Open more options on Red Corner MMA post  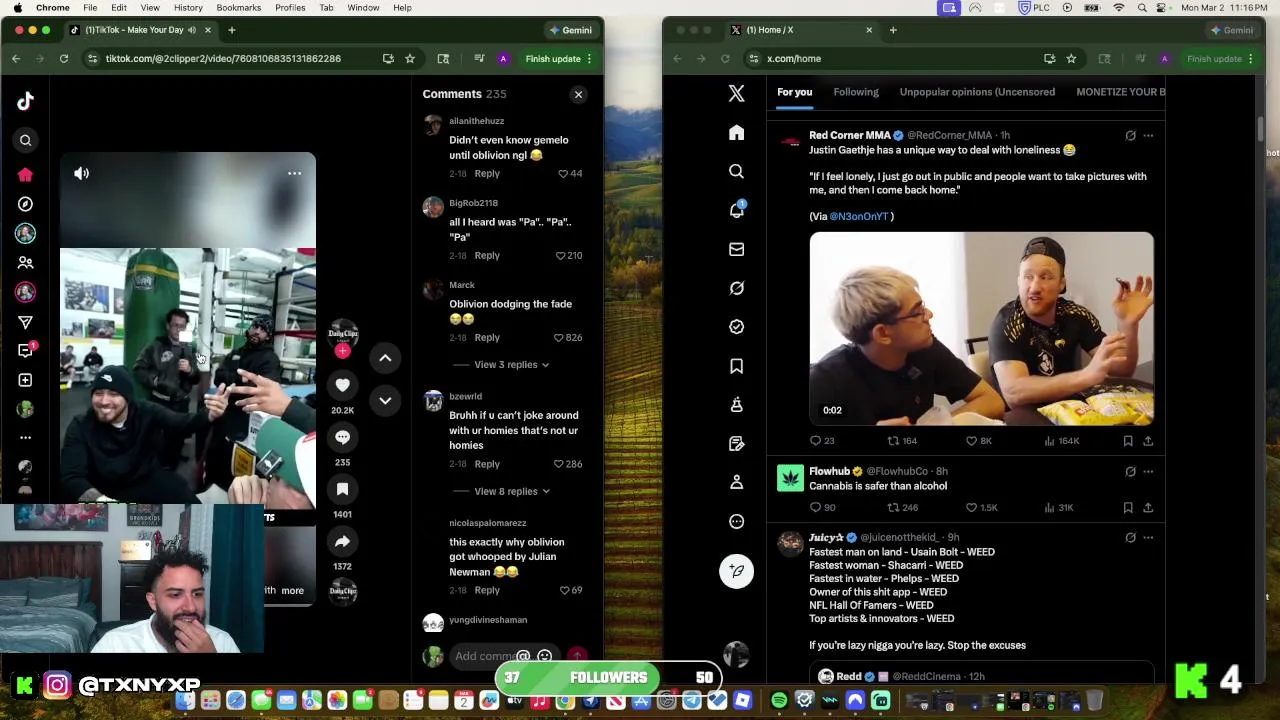[x=1148, y=136]
